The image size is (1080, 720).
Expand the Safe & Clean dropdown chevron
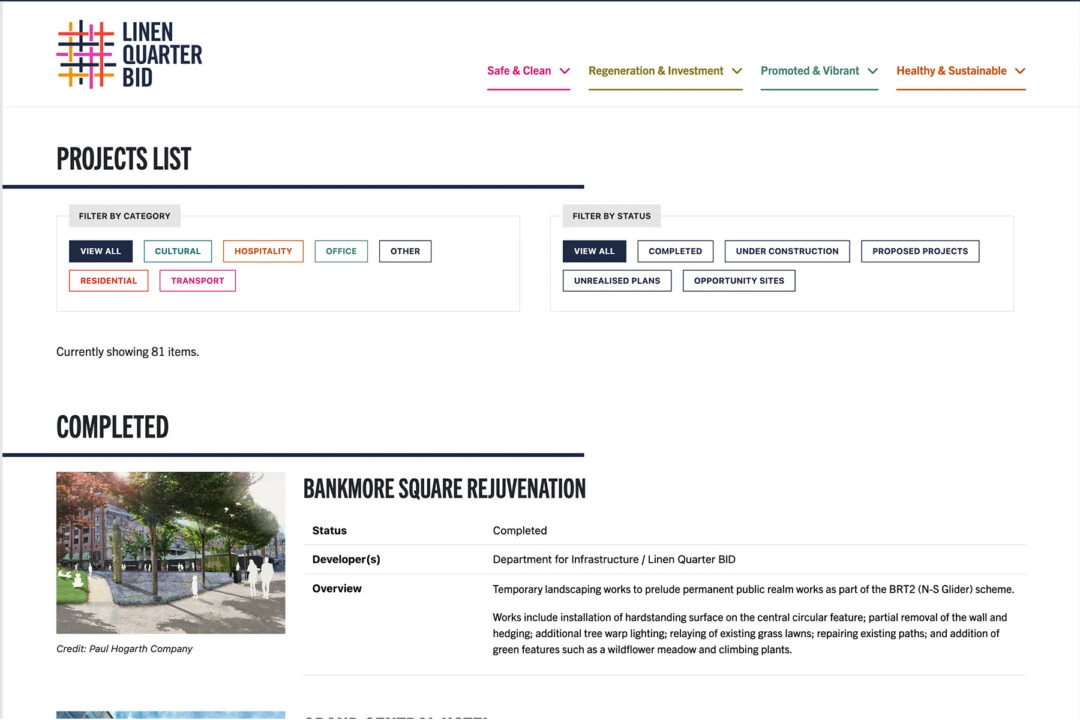click(x=566, y=71)
